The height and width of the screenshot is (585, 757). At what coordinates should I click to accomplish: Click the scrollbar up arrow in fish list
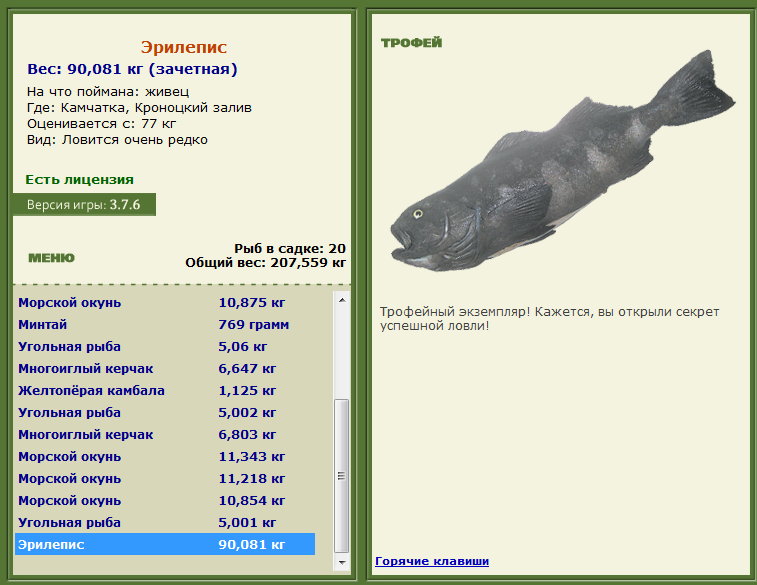(342, 300)
